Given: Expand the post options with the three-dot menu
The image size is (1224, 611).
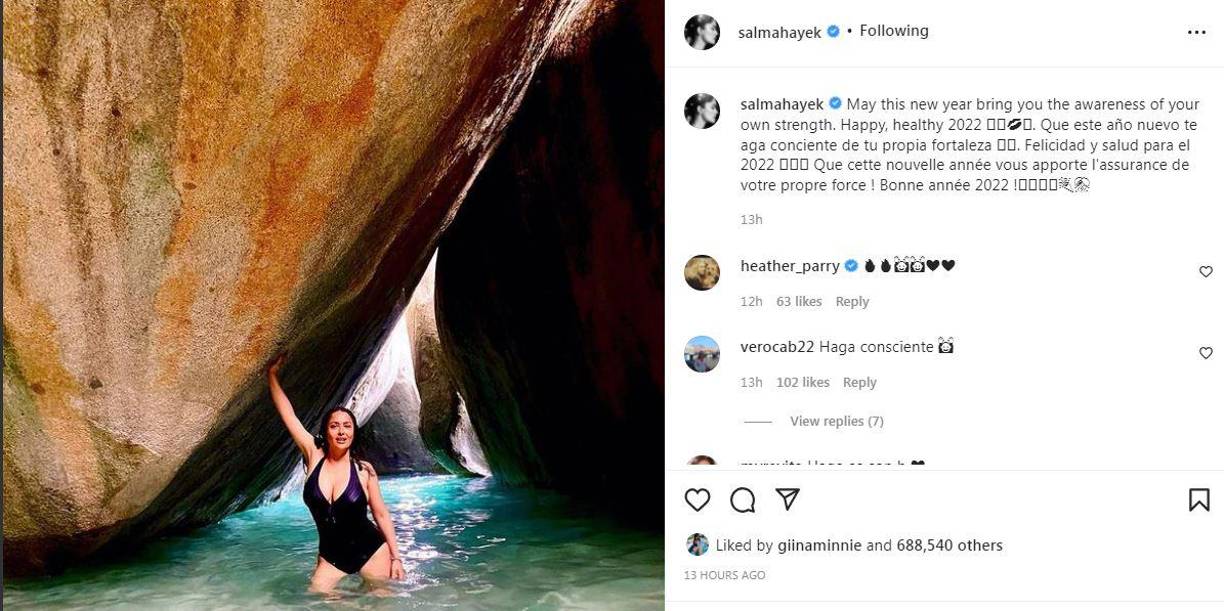Looking at the screenshot, I should tap(1196, 33).
